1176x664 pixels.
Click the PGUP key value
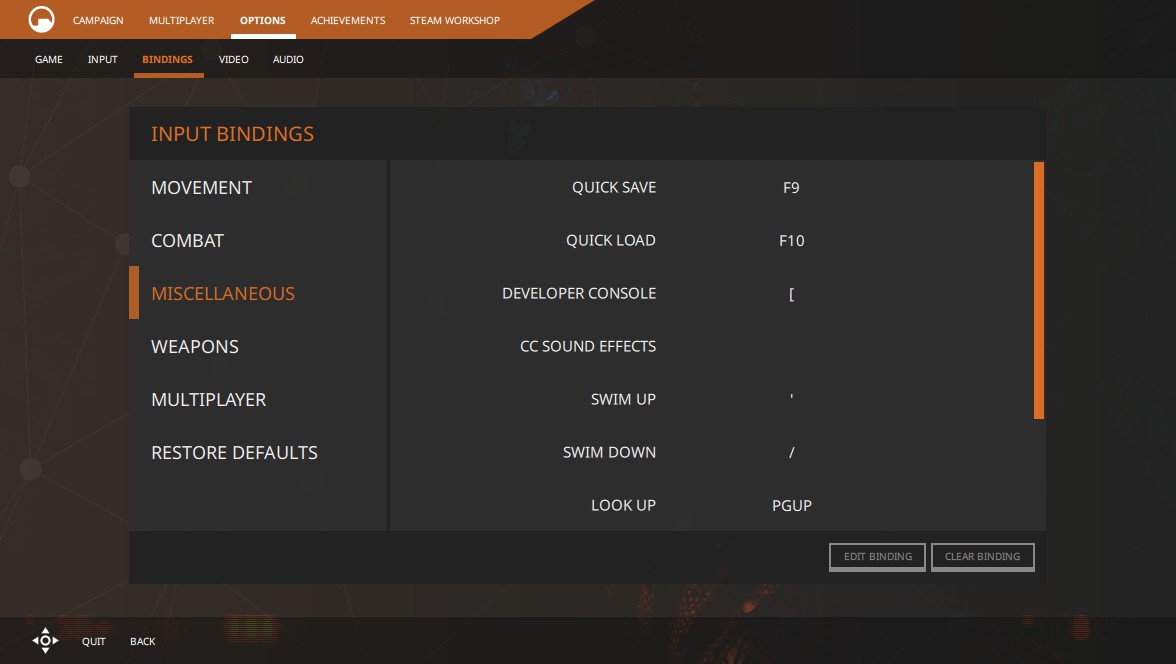(x=792, y=506)
